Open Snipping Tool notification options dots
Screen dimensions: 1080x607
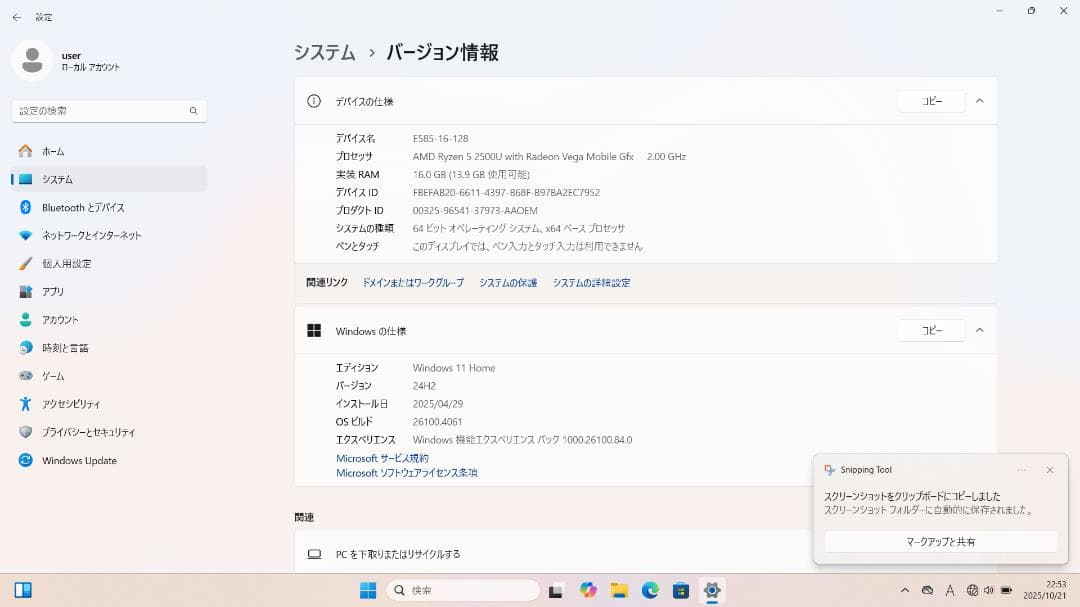(1021, 470)
